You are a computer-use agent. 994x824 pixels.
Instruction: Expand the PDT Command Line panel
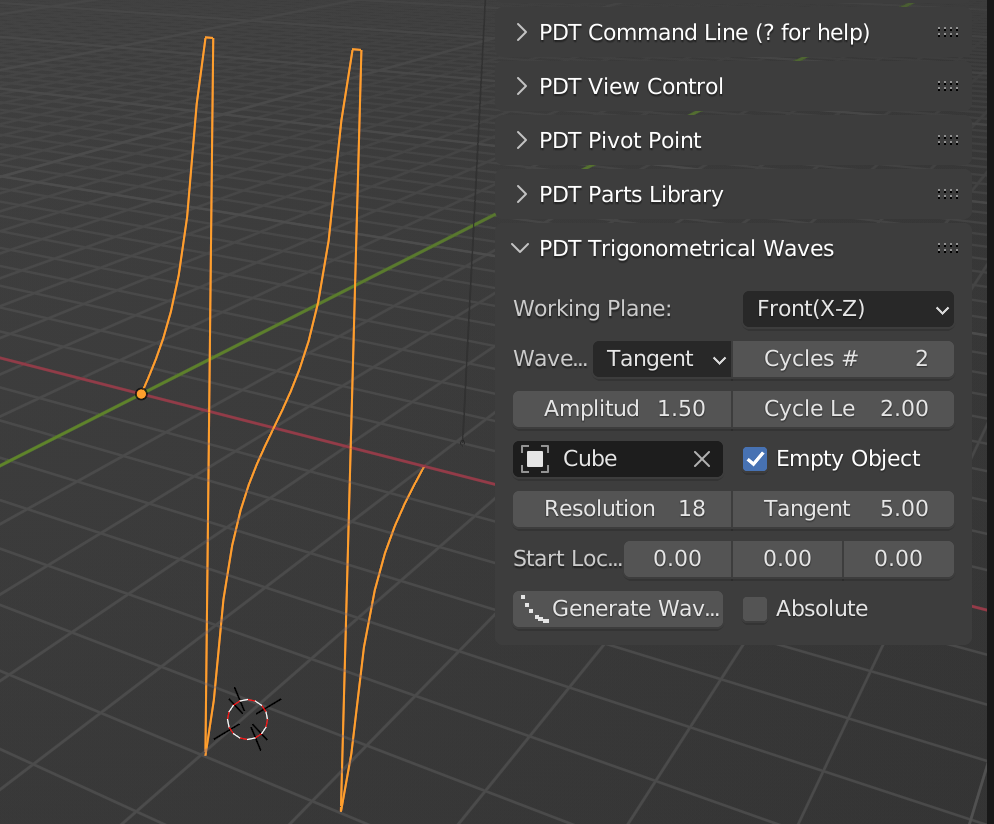(521, 33)
